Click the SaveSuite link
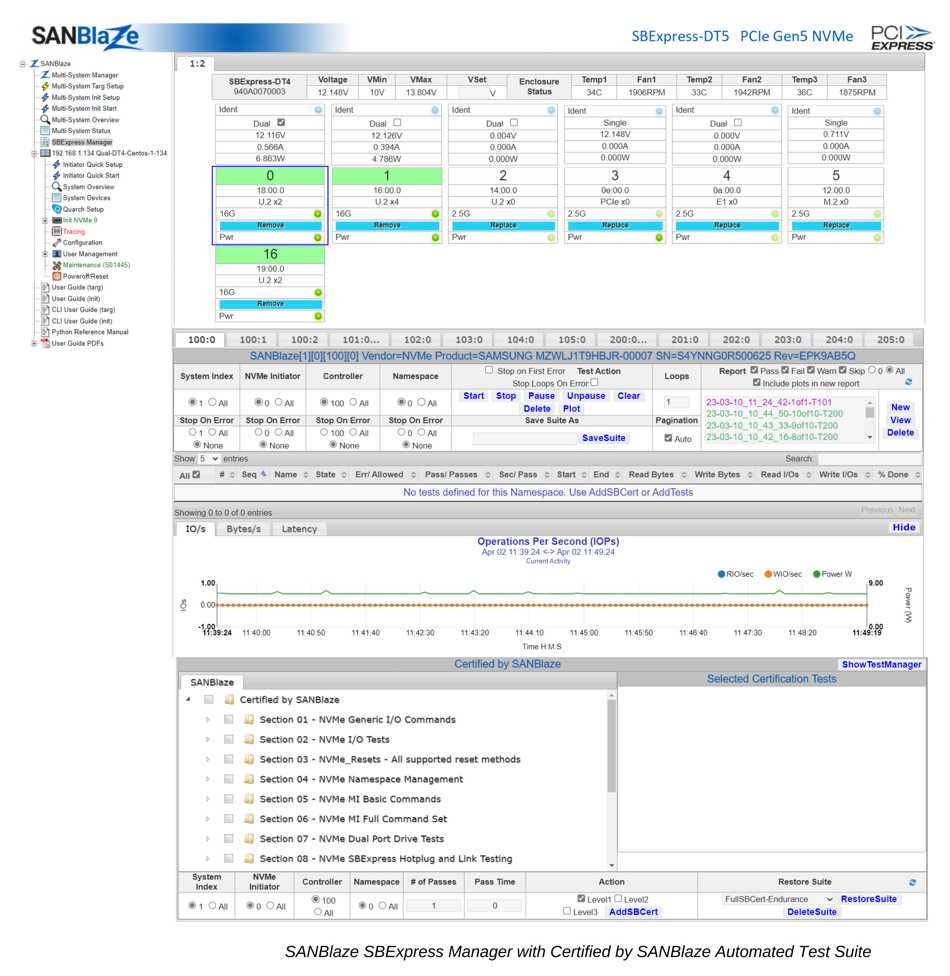Screen dimensions: 950x976 click(604, 438)
